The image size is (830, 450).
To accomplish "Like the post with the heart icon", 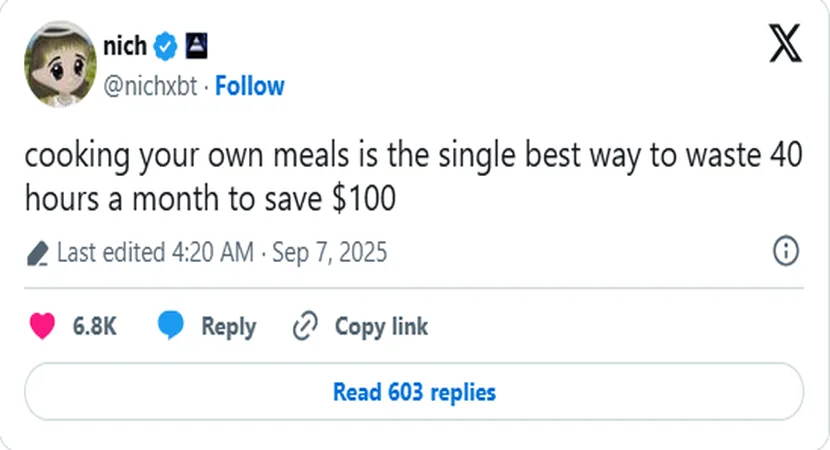I will point(41,326).
